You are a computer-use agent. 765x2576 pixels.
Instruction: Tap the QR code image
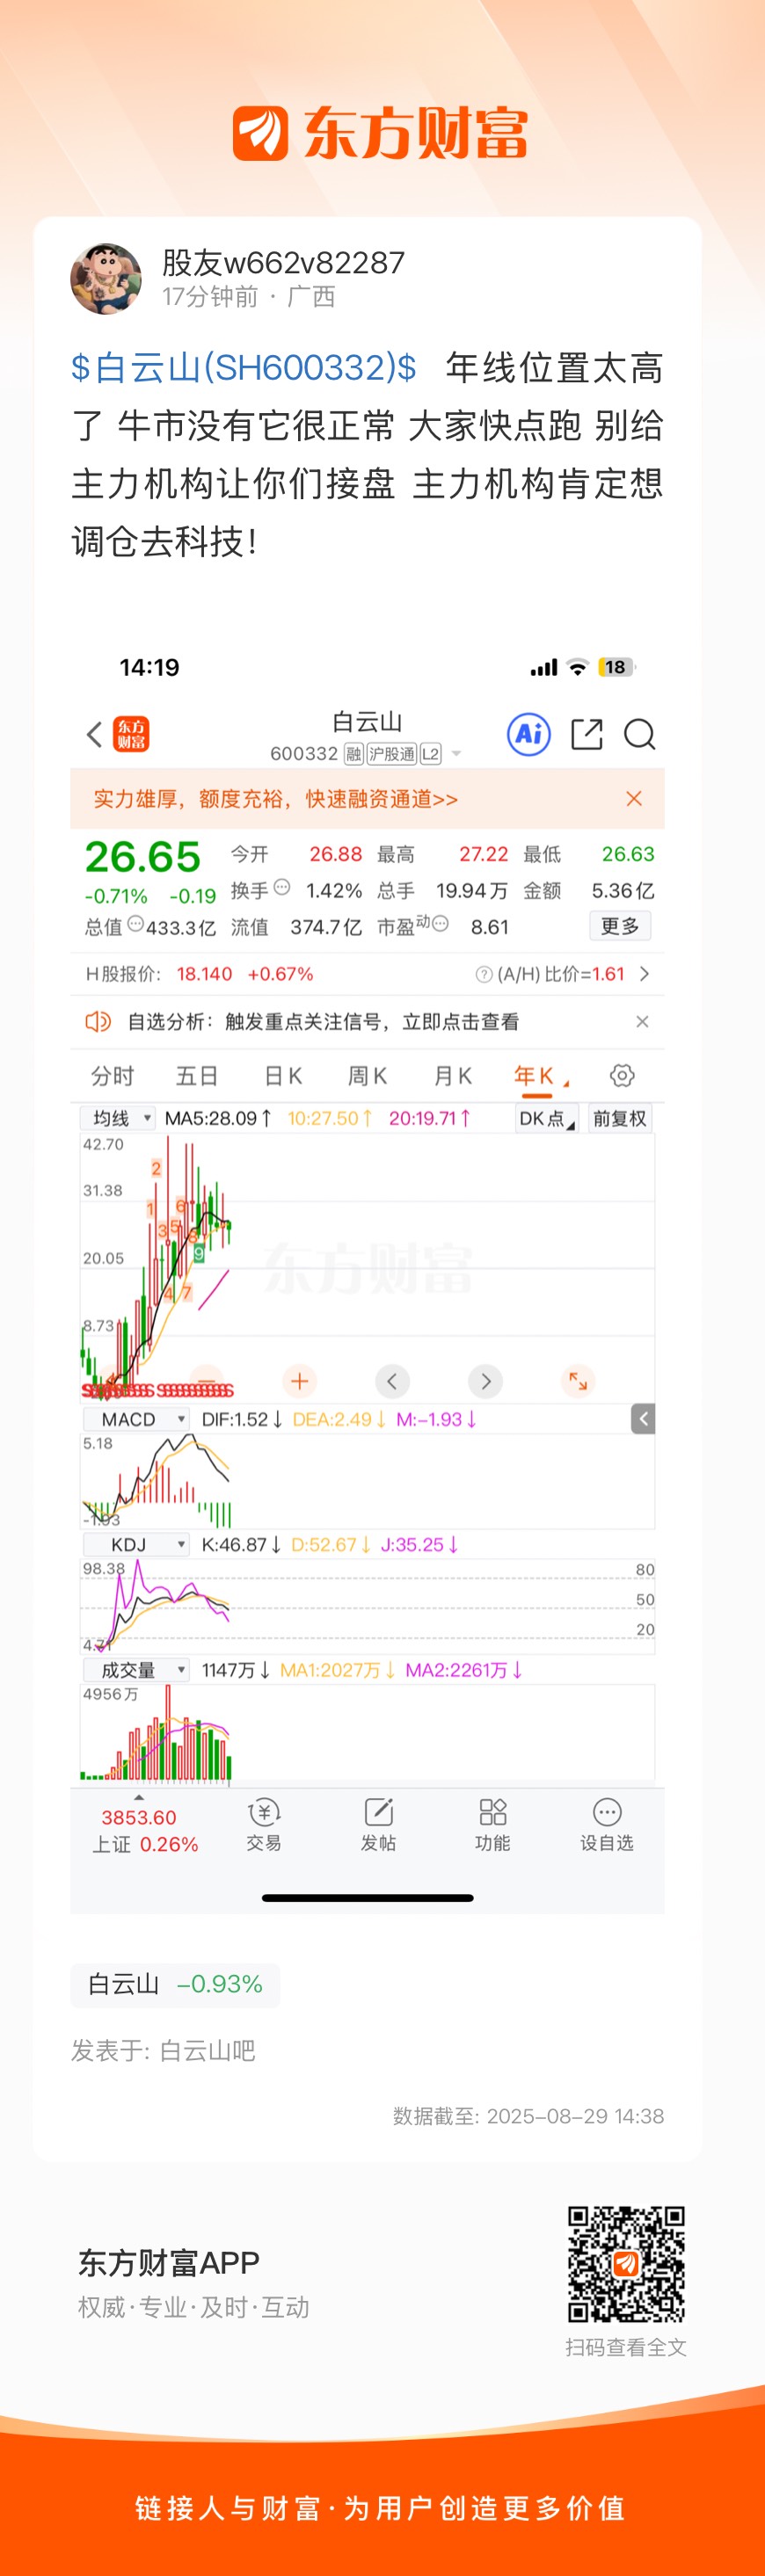coord(626,2263)
